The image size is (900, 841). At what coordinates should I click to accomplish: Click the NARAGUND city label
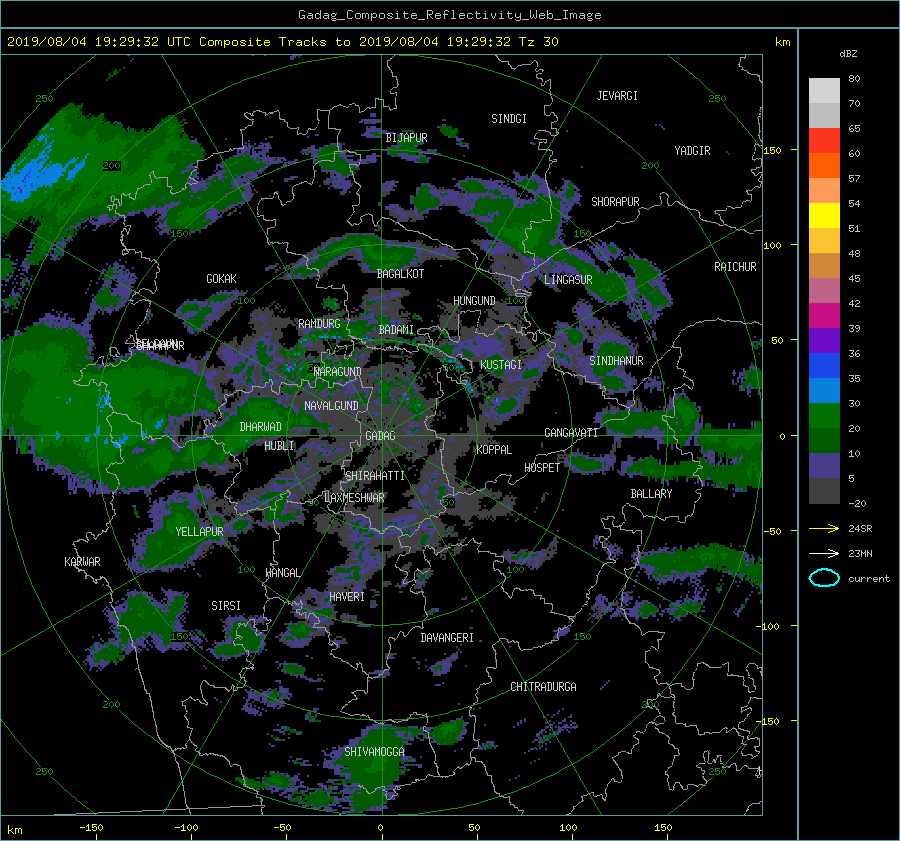338,371
